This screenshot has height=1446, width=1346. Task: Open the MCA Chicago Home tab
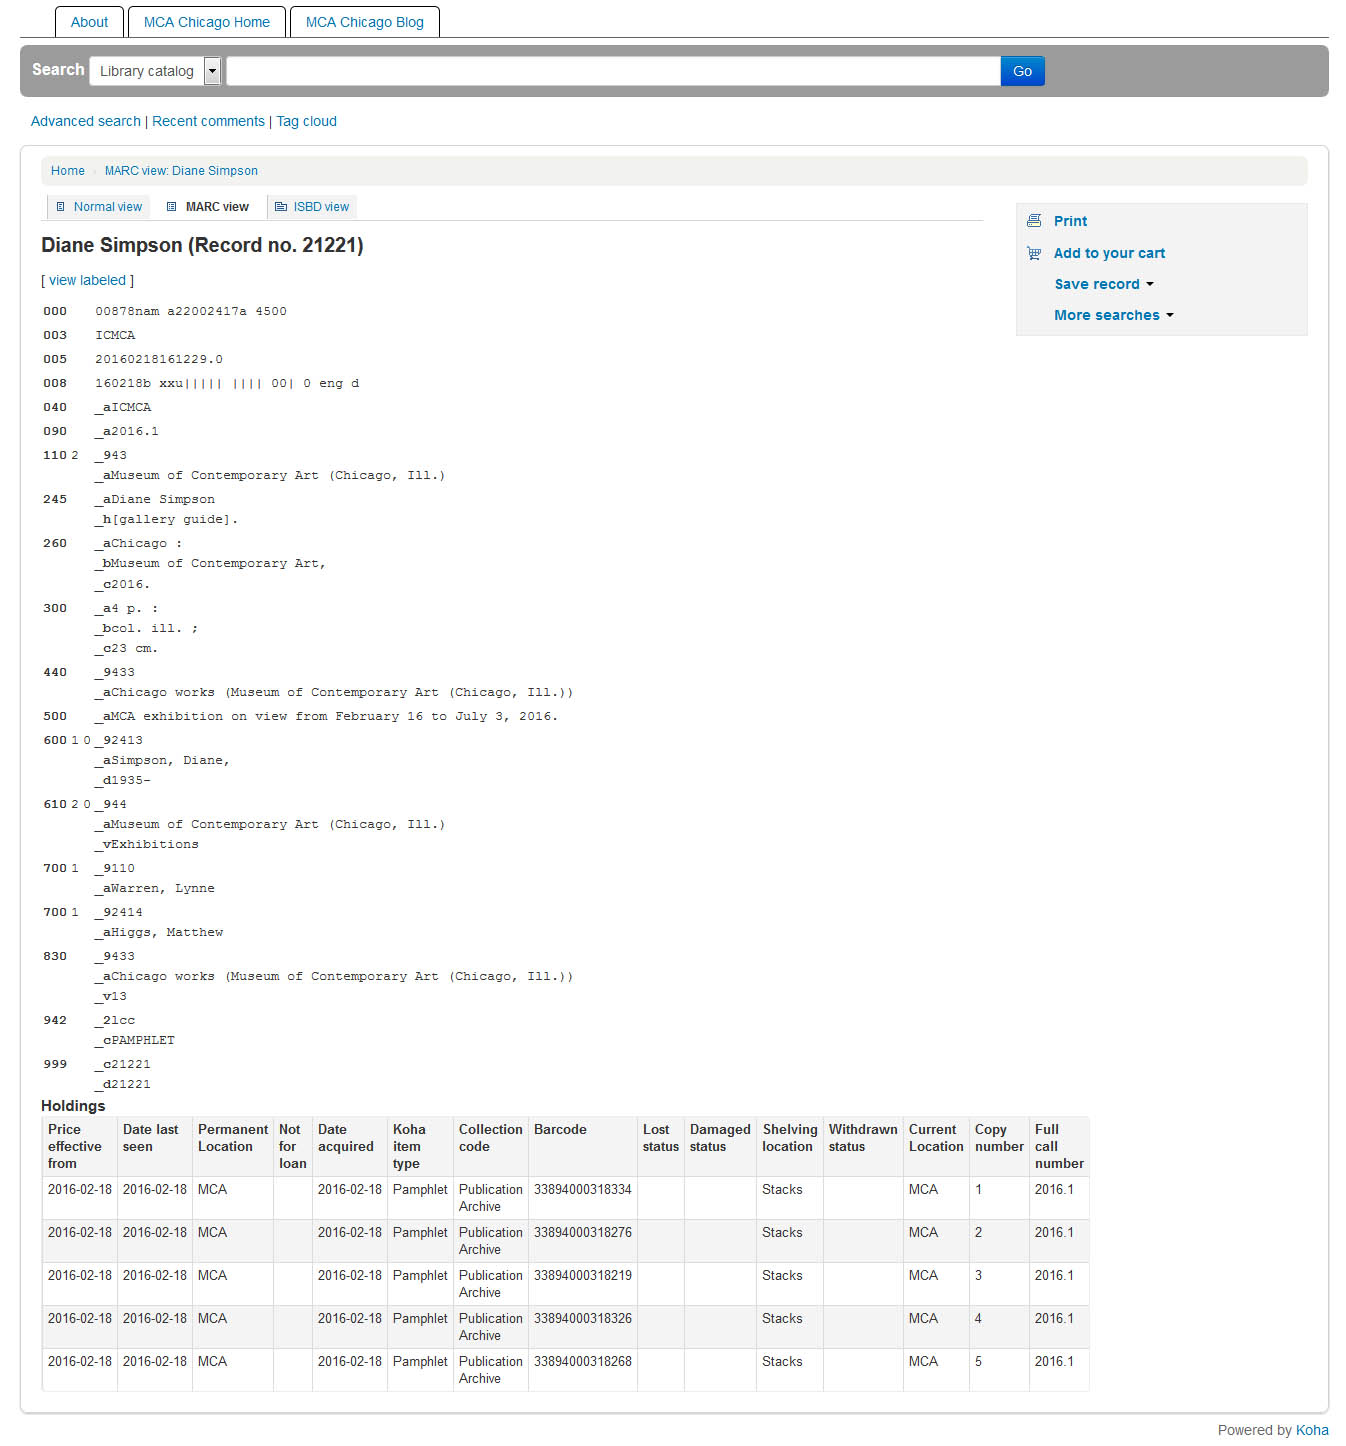pos(206,22)
